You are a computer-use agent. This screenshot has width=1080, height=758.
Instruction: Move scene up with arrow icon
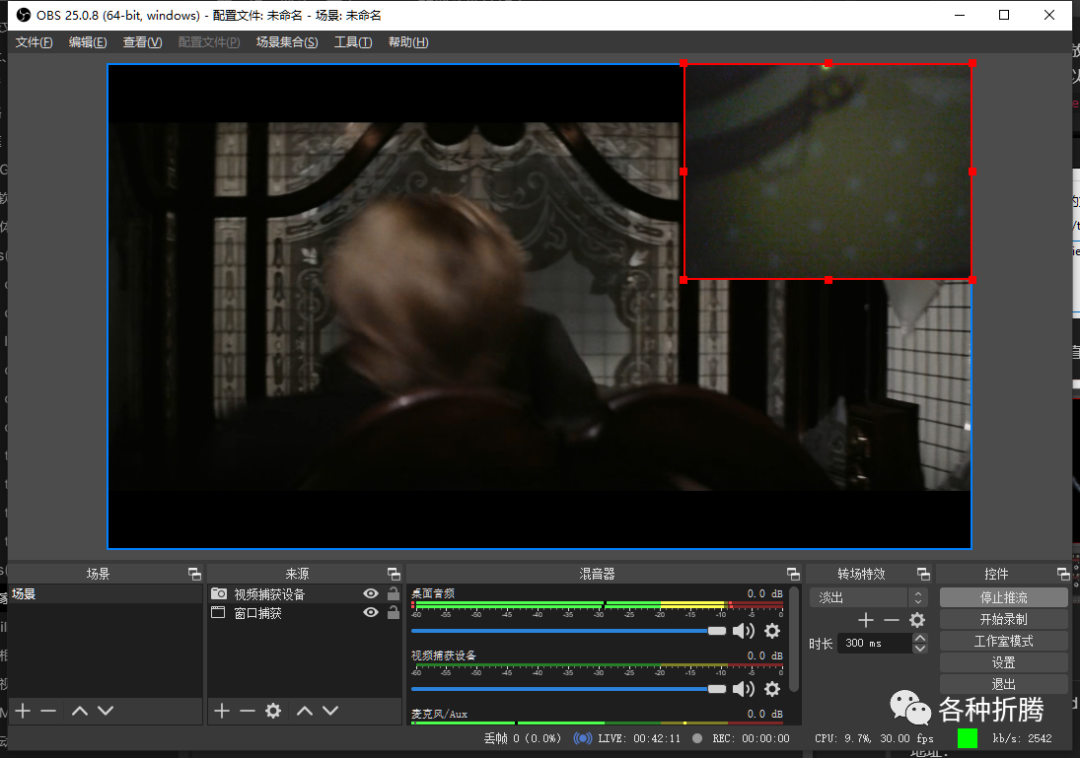point(80,710)
